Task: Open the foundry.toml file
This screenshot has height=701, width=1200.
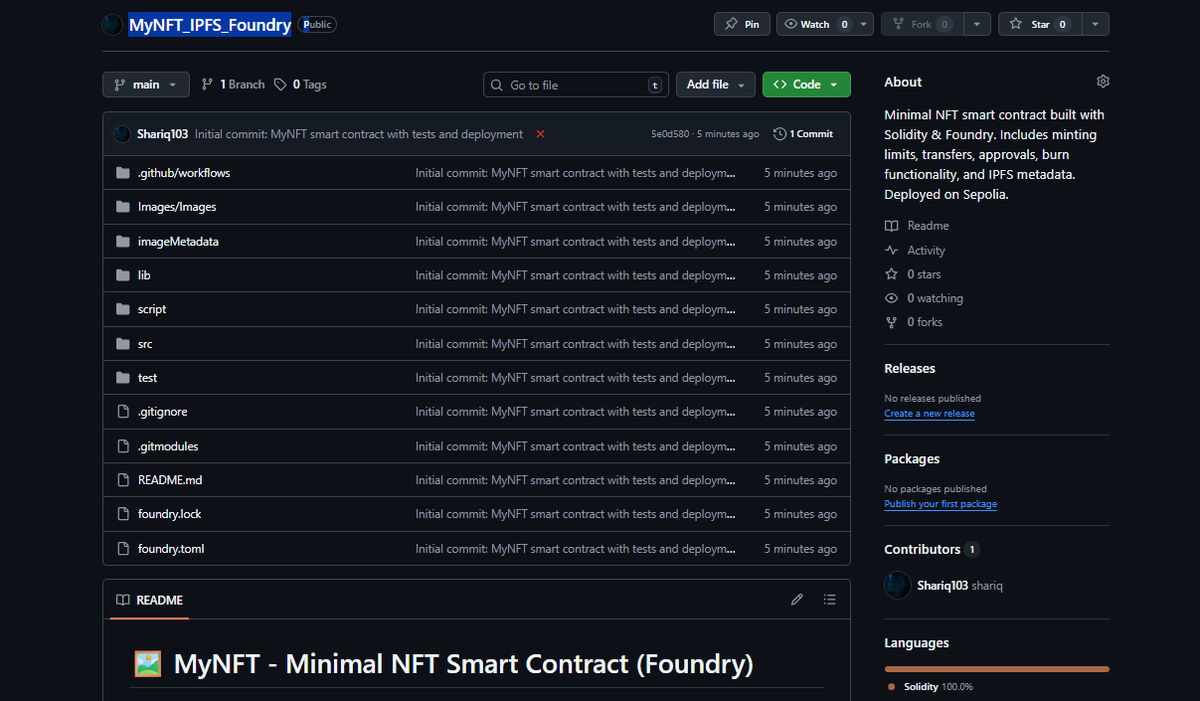Action: pos(171,548)
